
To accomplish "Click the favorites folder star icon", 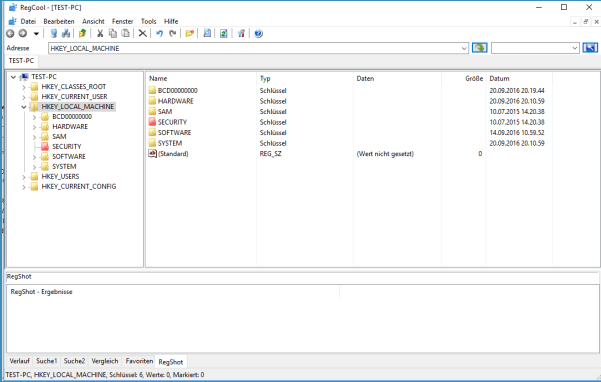I will (189, 34).
